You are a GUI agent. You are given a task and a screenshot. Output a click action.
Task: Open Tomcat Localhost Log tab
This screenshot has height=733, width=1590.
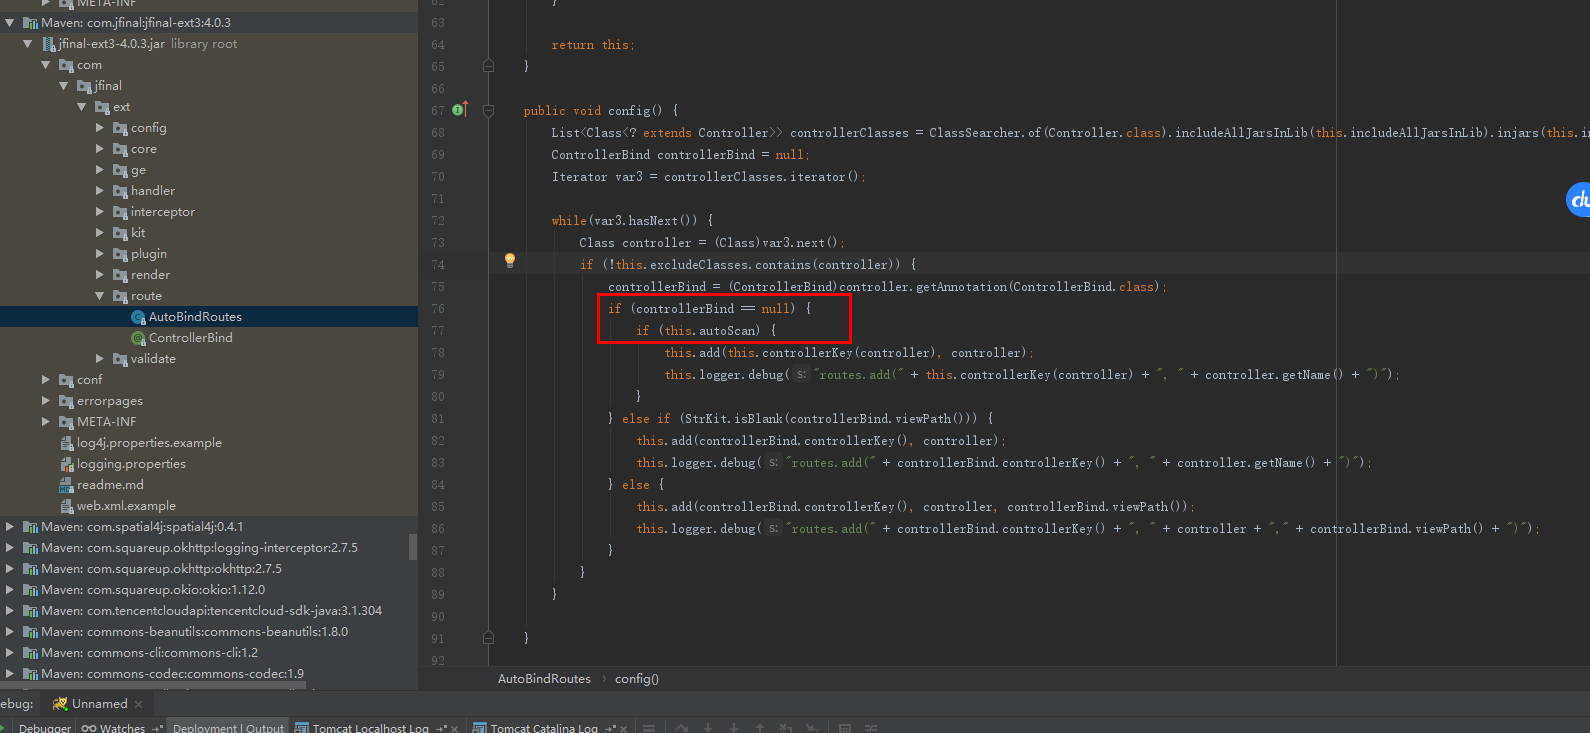[x=370, y=728]
